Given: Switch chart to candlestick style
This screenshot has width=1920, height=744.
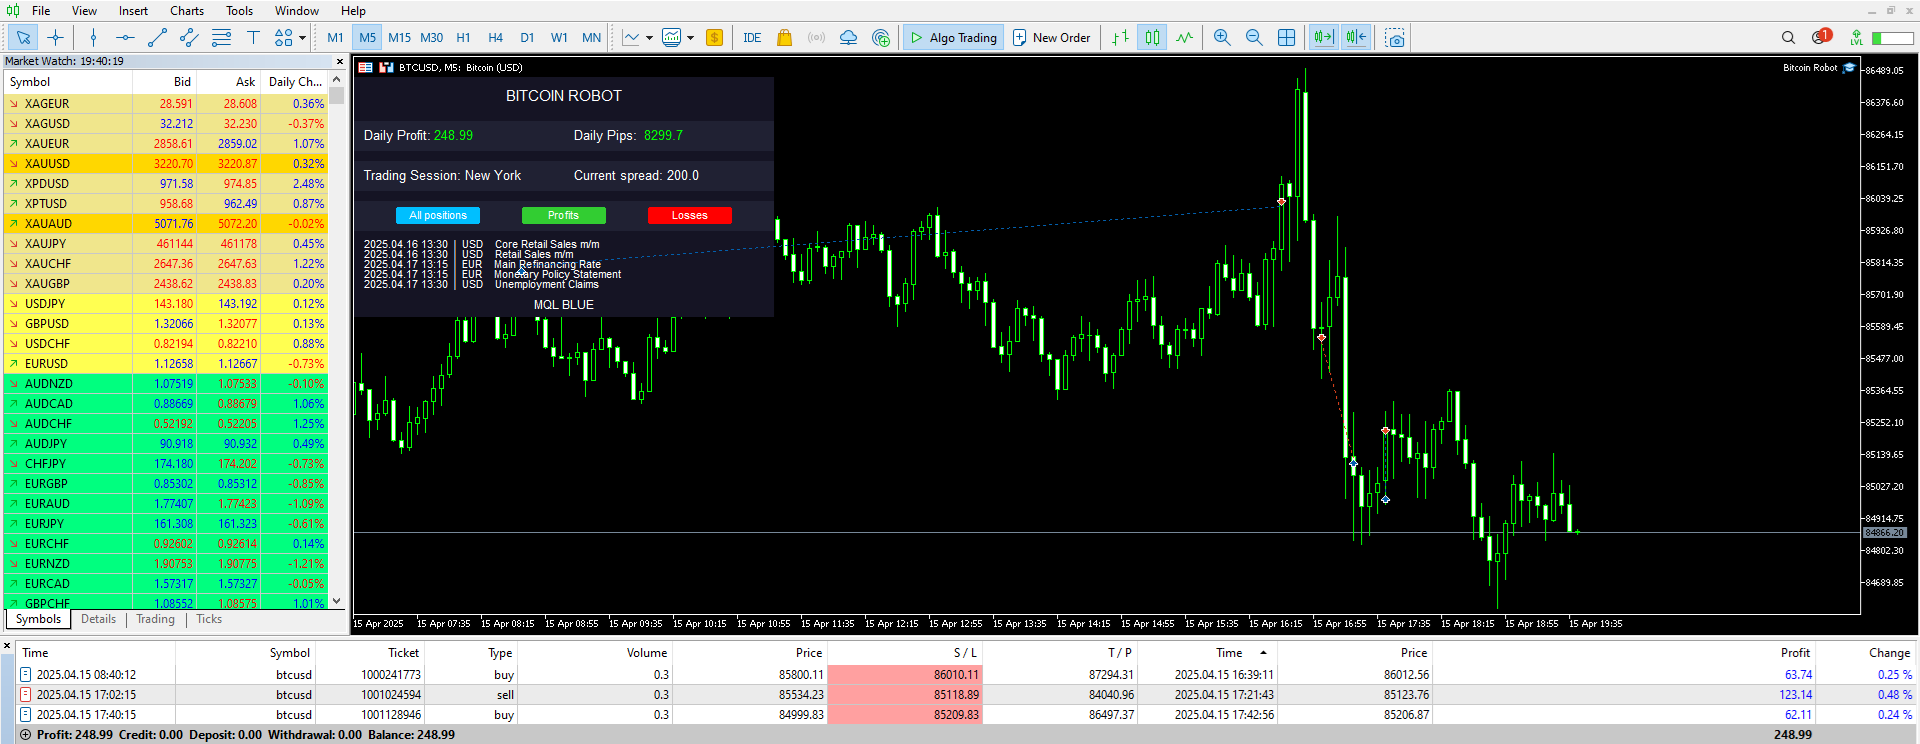Looking at the screenshot, I should coord(1153,38).
